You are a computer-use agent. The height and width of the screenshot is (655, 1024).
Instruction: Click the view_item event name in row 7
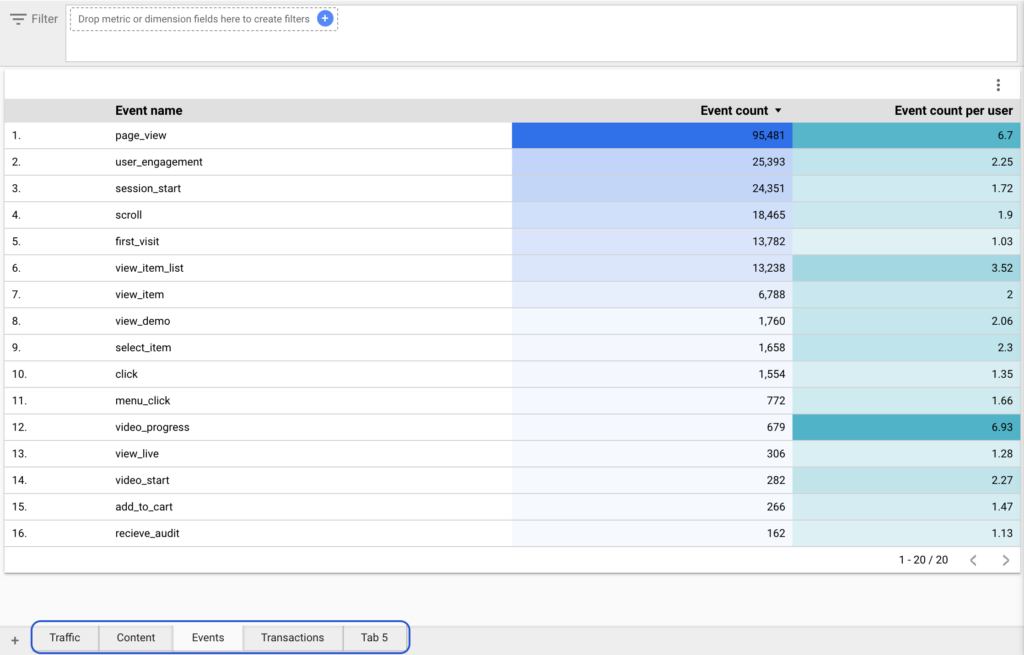pyautogui.click(x=140, y=295)
